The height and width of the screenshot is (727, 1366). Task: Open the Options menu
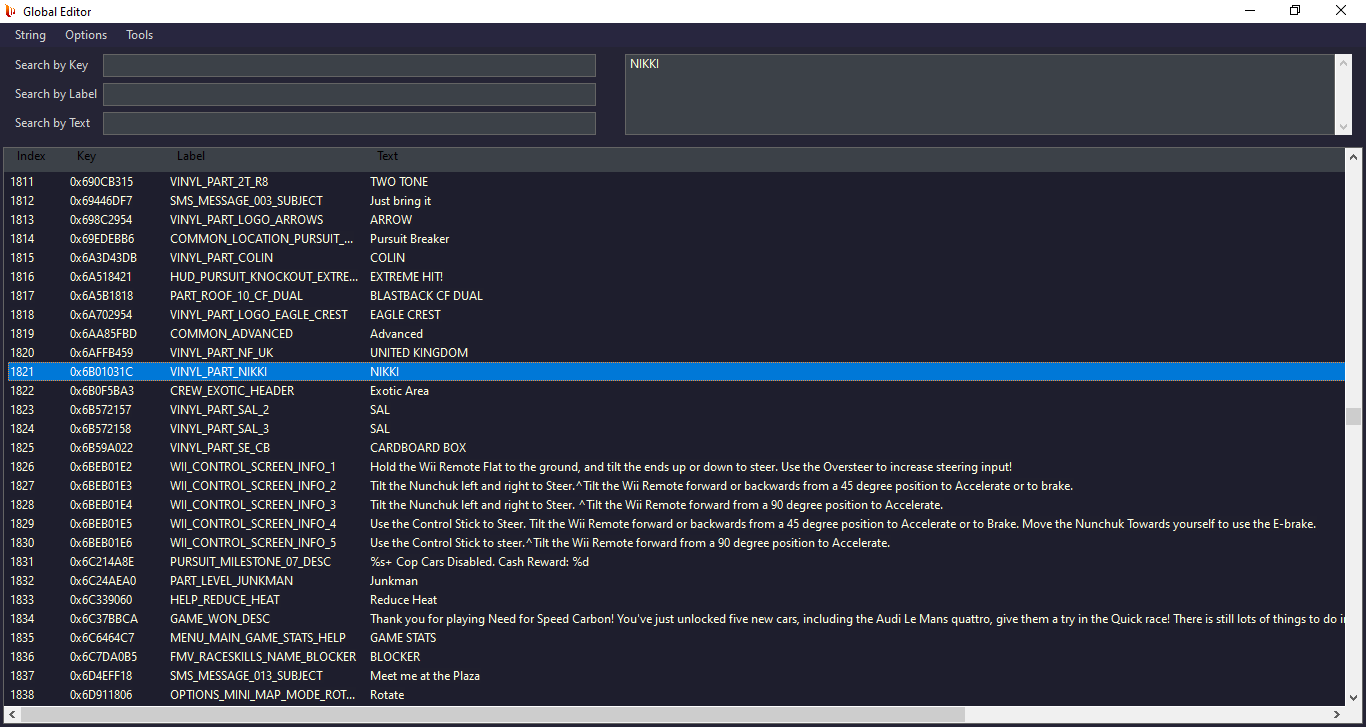coord(86,35)
